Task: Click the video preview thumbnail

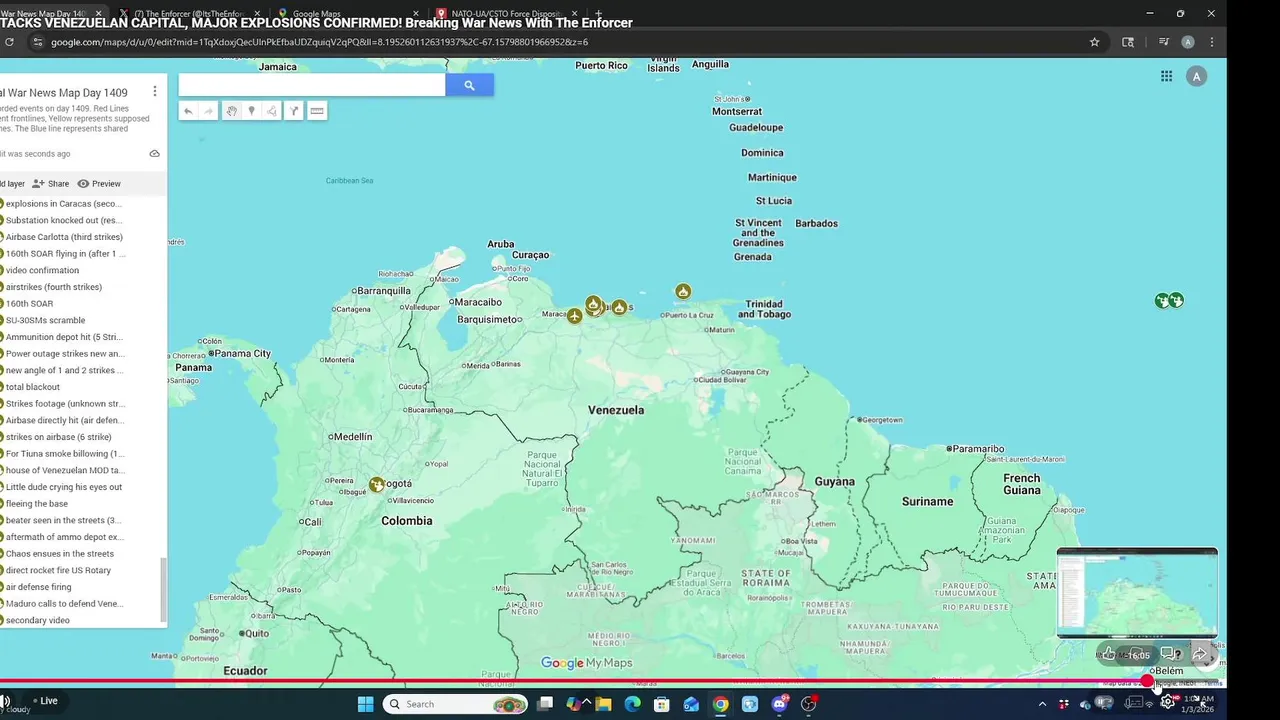Action: 1137,592
